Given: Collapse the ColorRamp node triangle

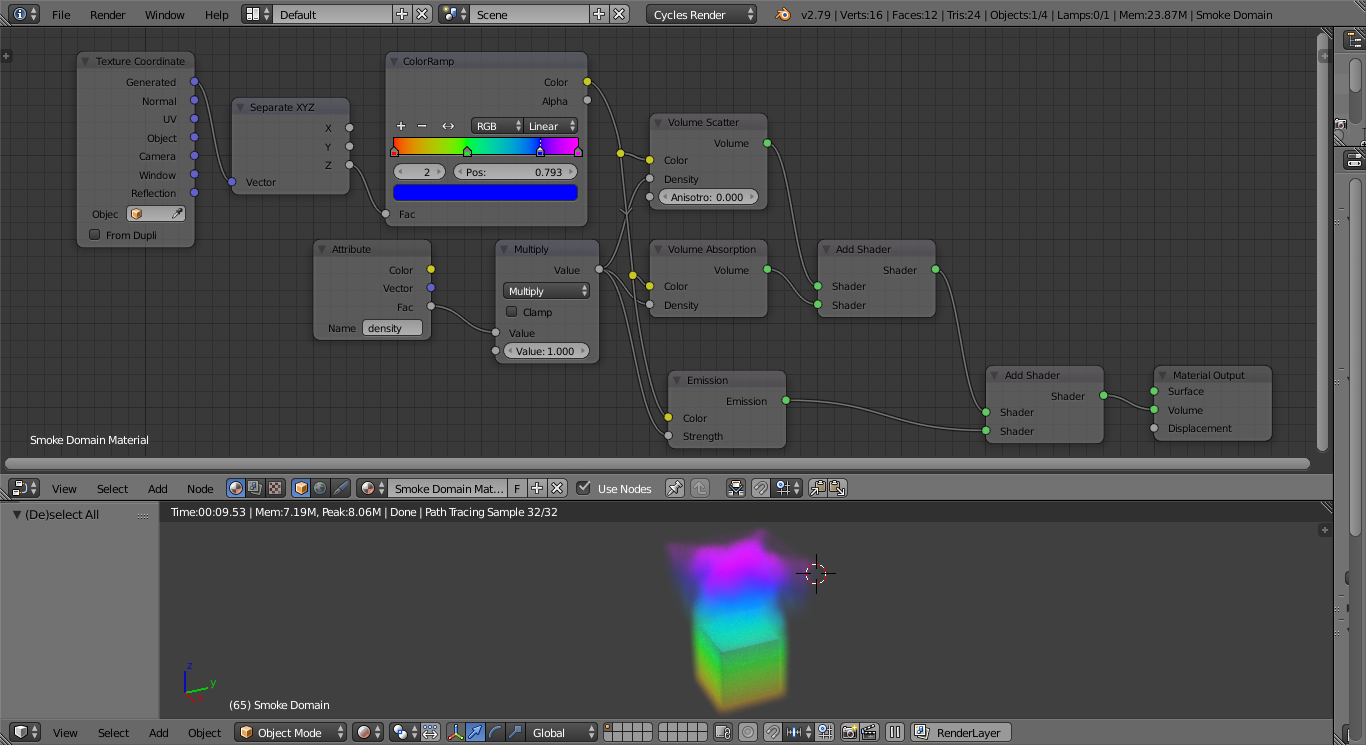Looking at the screenshot, I should tap(394, 62).
